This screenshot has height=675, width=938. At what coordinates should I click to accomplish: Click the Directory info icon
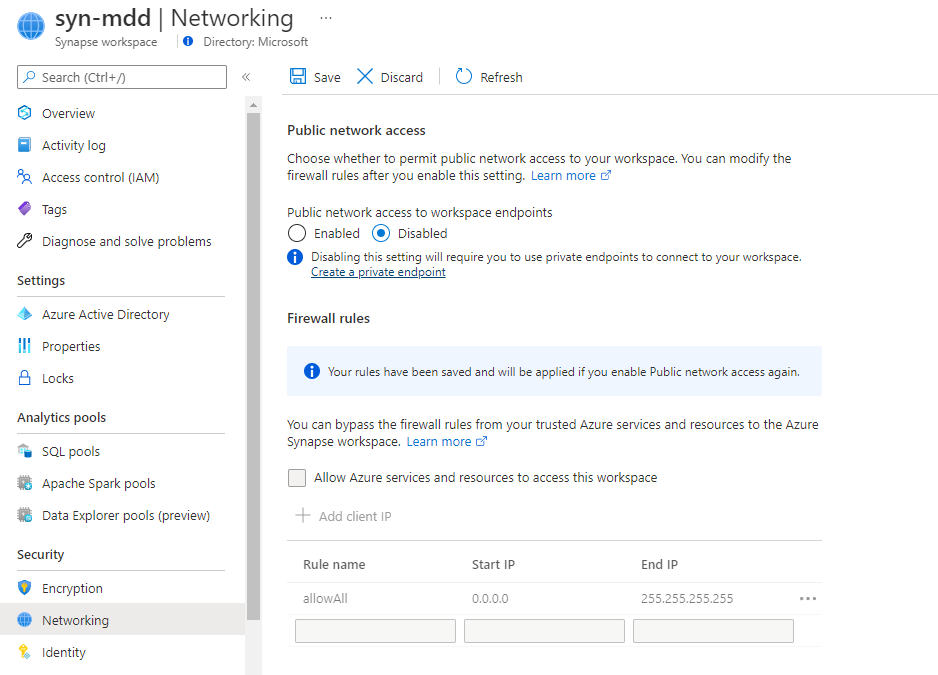[x=188, y=41]
